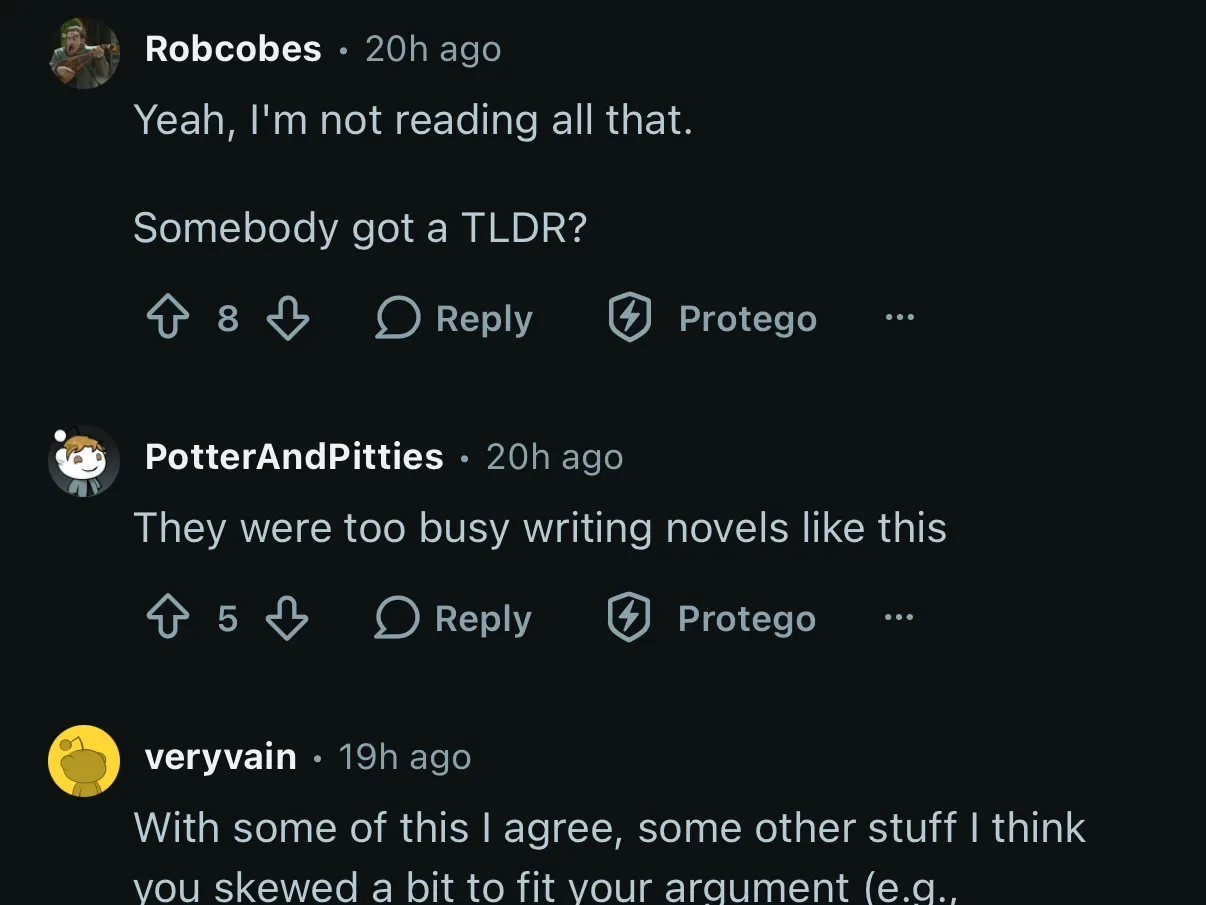
Task: Upvote Robcobes' comment
Action: click(168, 319)
